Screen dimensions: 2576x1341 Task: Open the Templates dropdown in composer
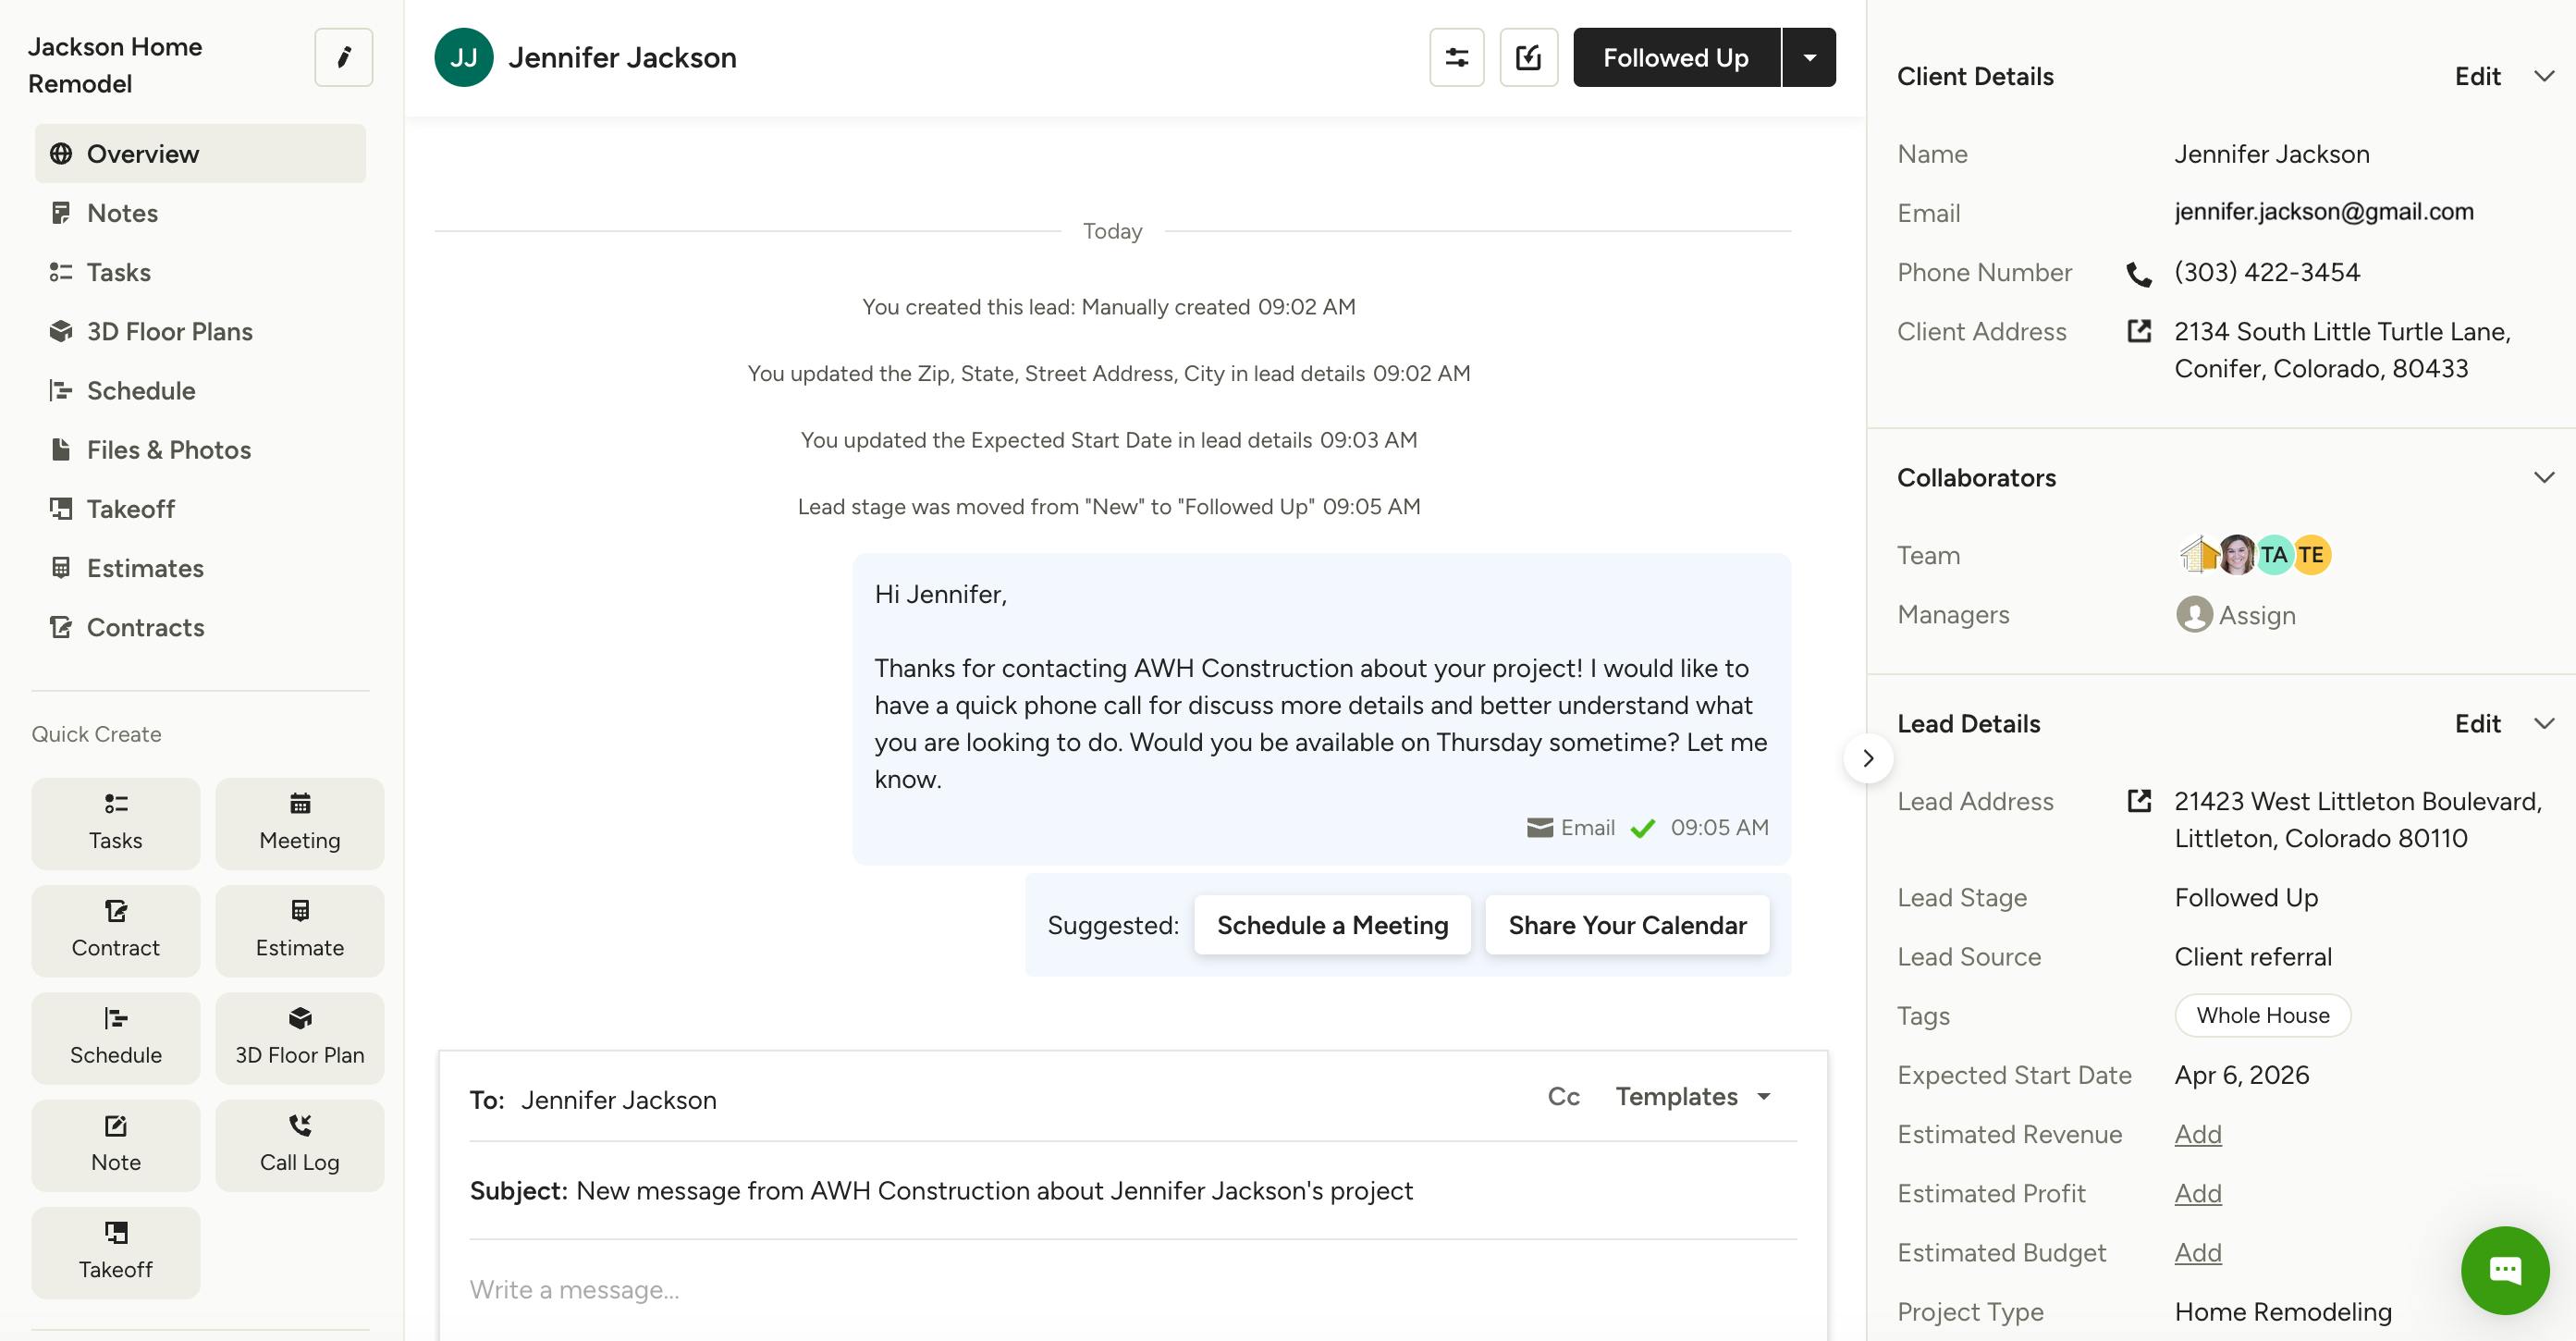pos(1692,1096)
